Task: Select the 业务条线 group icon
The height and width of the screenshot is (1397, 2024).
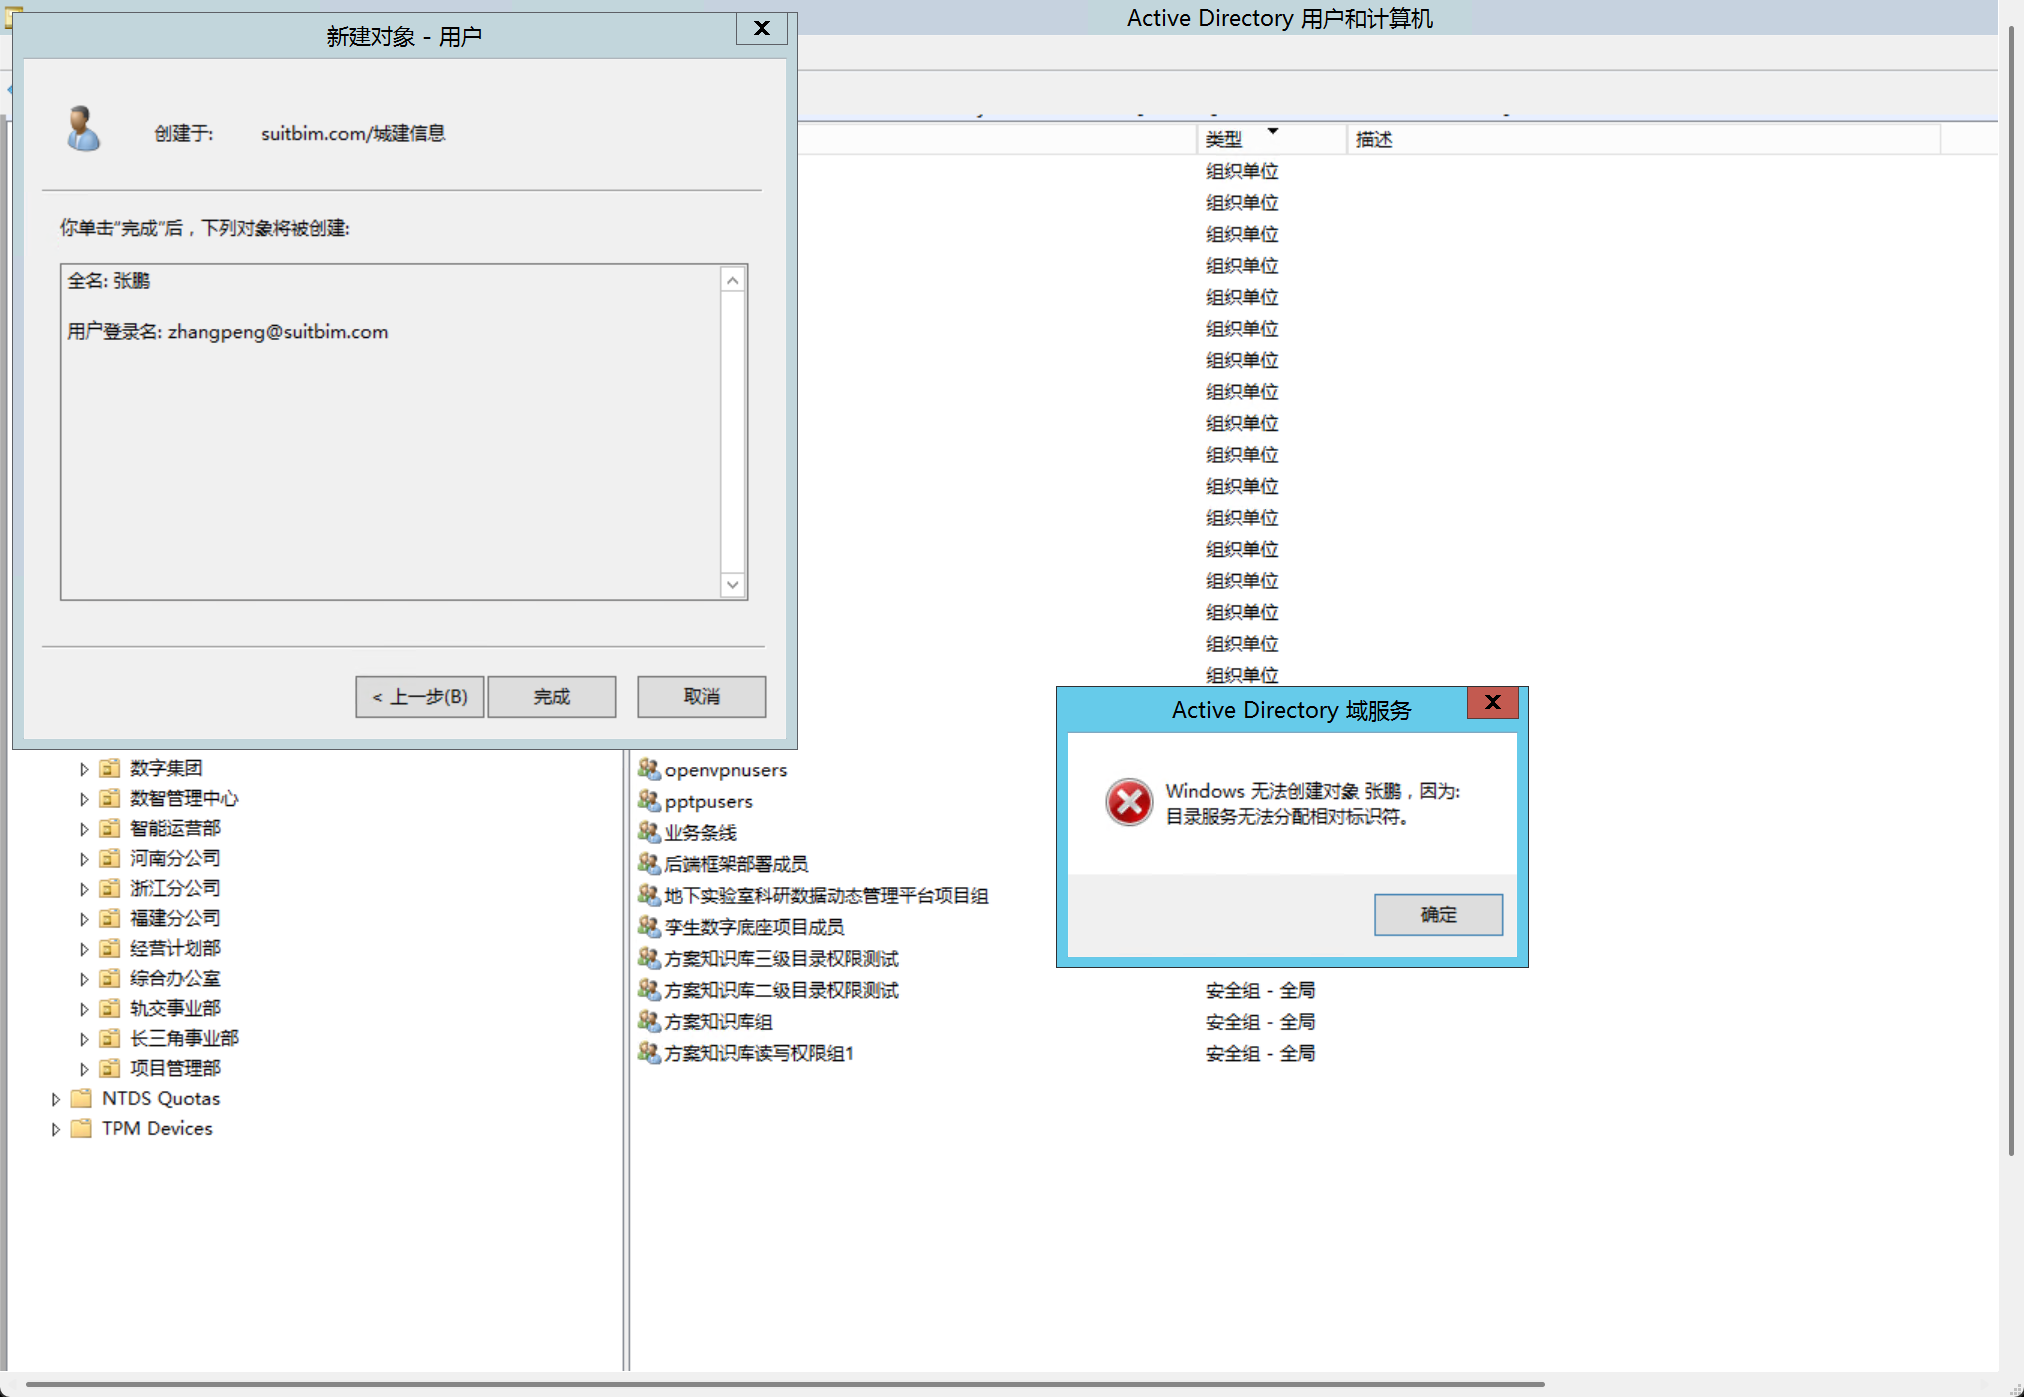Action: tap(649, 832)
